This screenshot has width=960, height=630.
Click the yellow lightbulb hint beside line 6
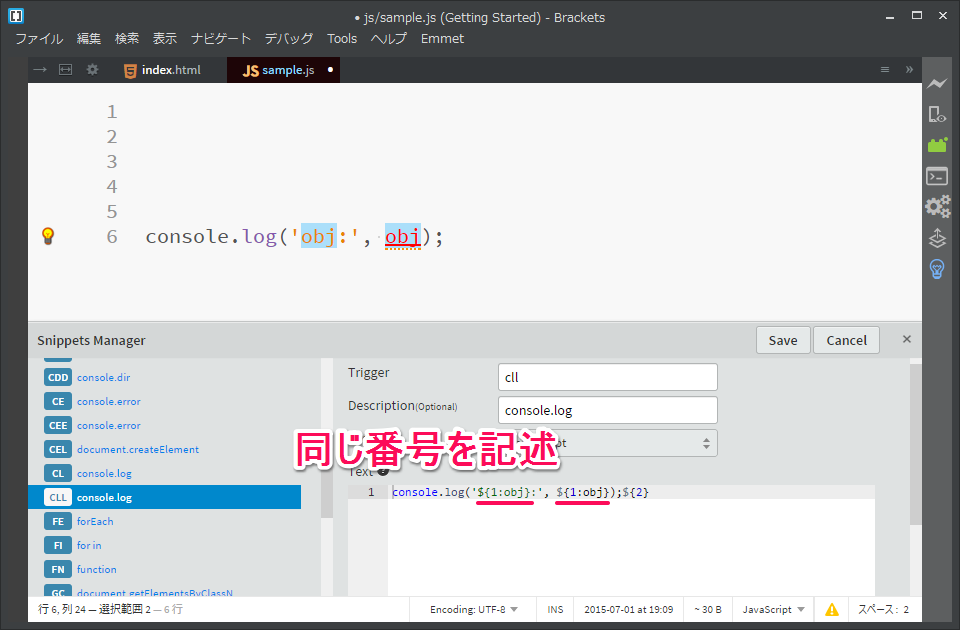point(48,236)
